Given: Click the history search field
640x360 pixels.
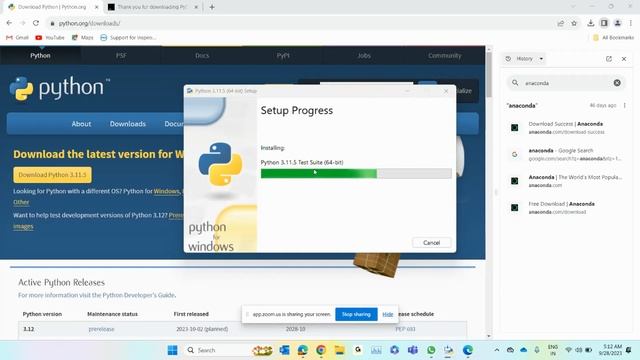Looking at the screenshot, I should point(567,83).
